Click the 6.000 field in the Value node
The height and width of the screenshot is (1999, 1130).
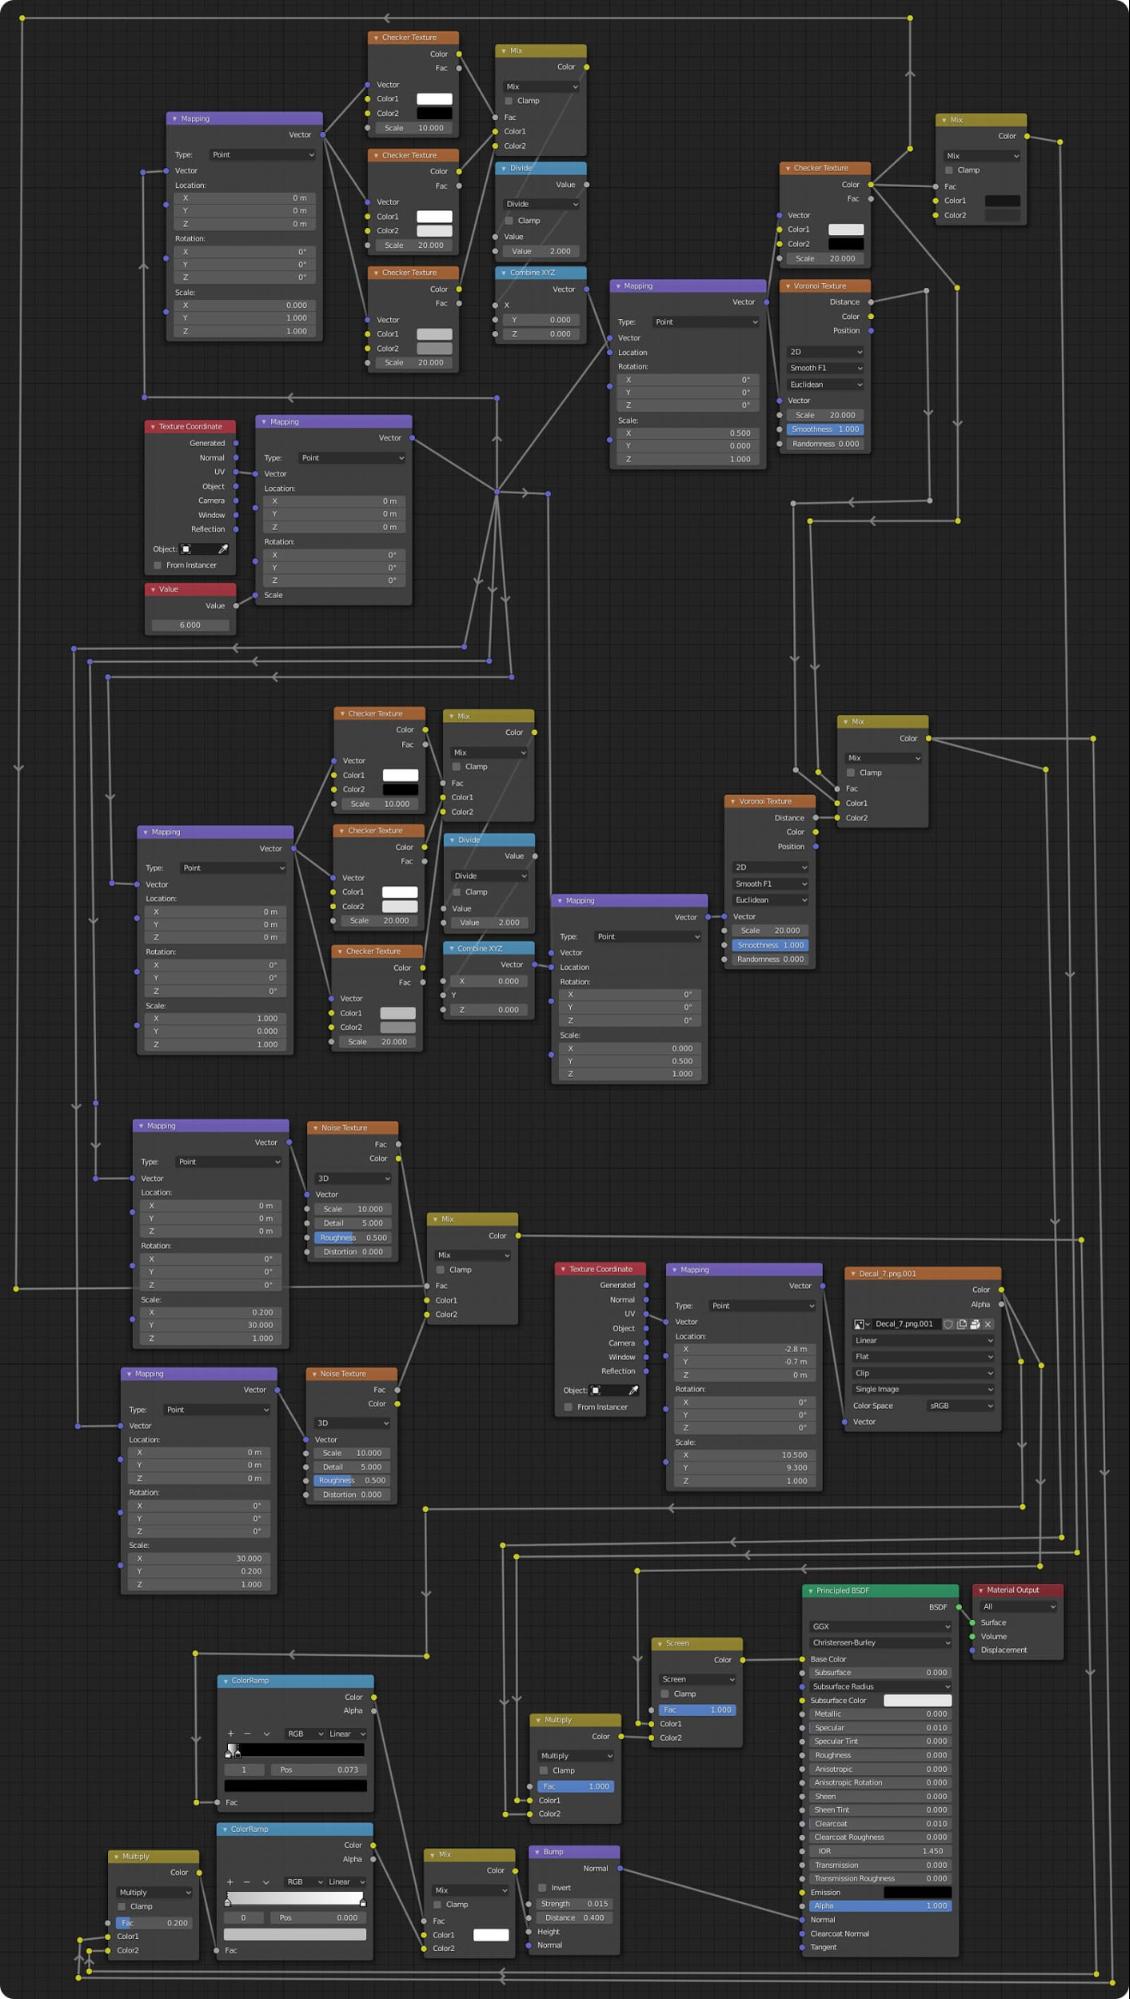[x=190, y=625]
